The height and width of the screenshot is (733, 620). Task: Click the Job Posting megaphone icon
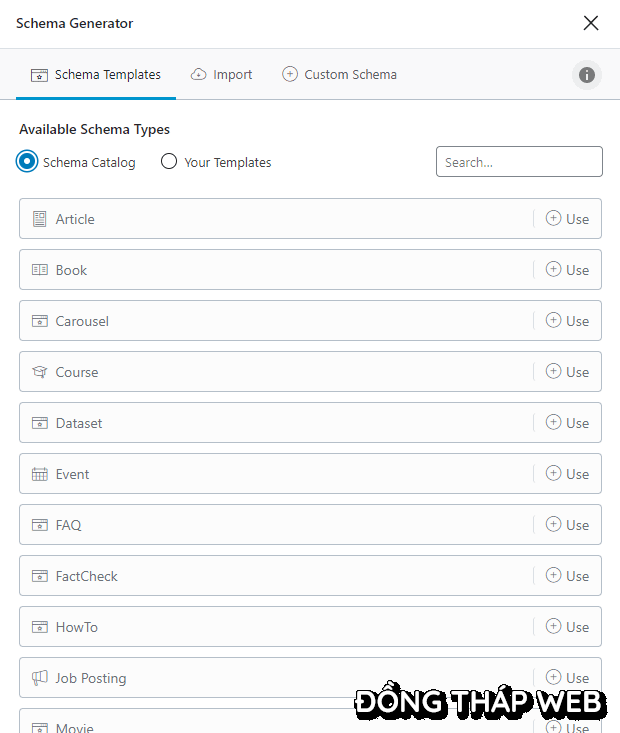click(x=40, y=678)
